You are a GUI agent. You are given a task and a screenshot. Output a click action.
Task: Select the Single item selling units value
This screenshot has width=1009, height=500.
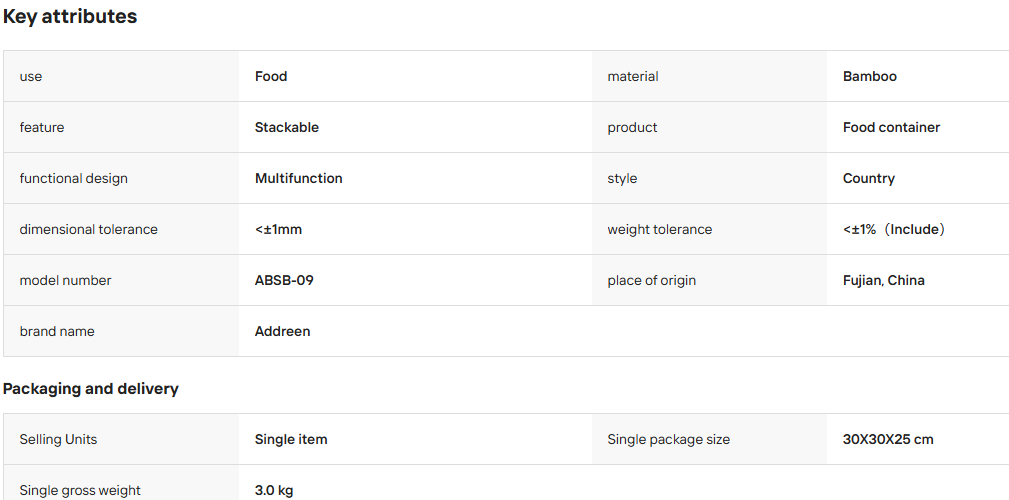291,440
